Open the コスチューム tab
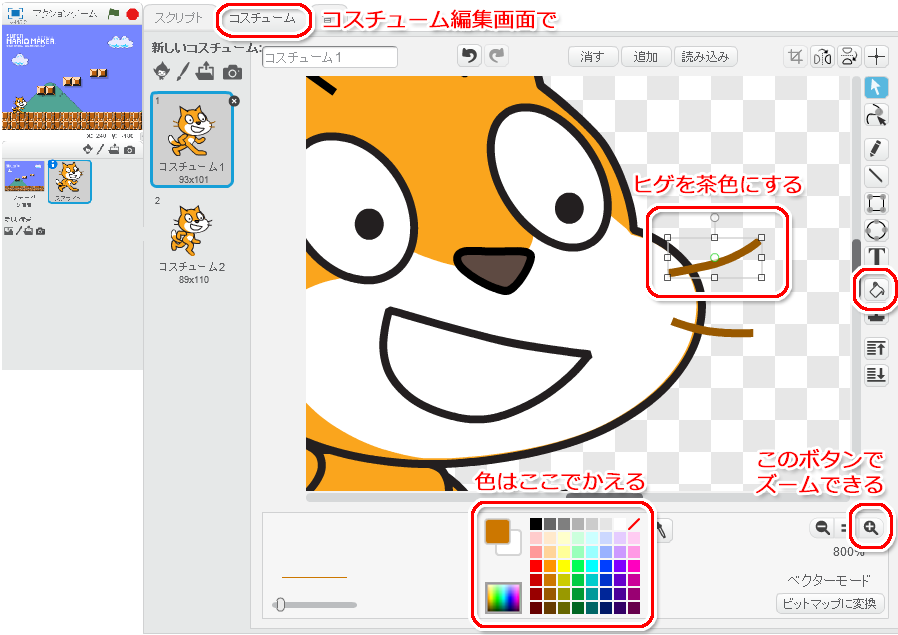This screenshot has width=898, height=635. (x=262, y=18)
